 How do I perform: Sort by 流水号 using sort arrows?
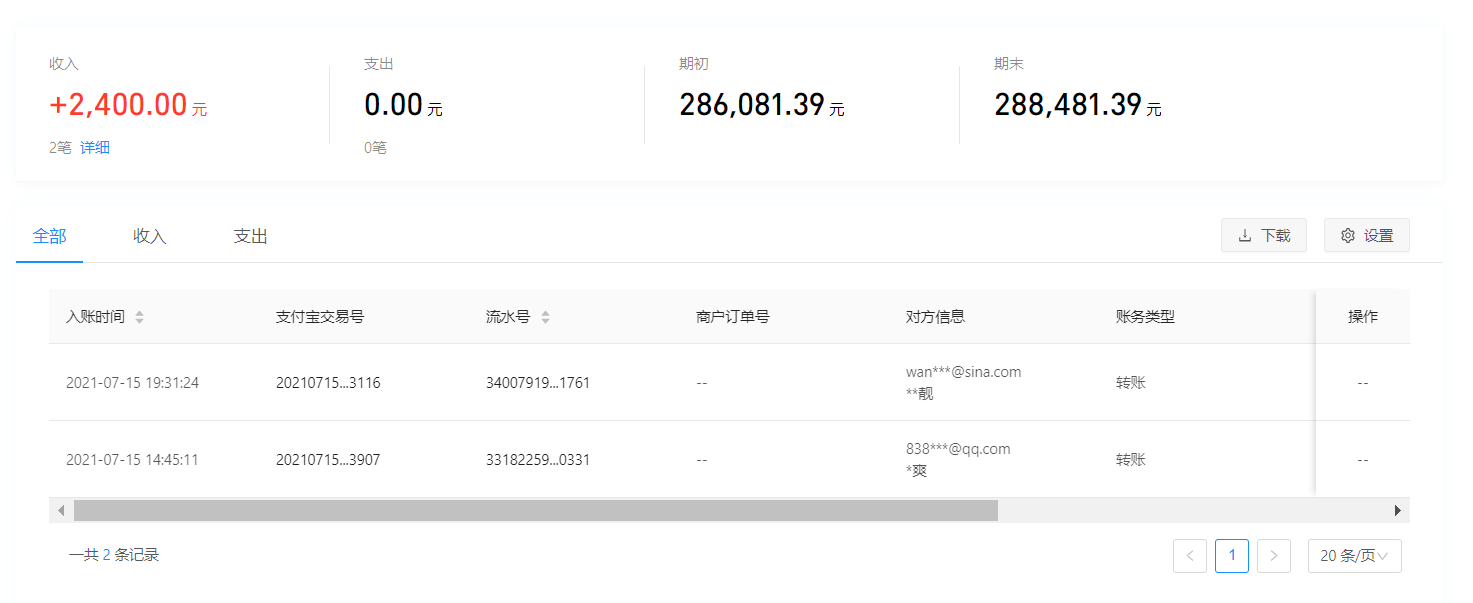click(545, 317)
